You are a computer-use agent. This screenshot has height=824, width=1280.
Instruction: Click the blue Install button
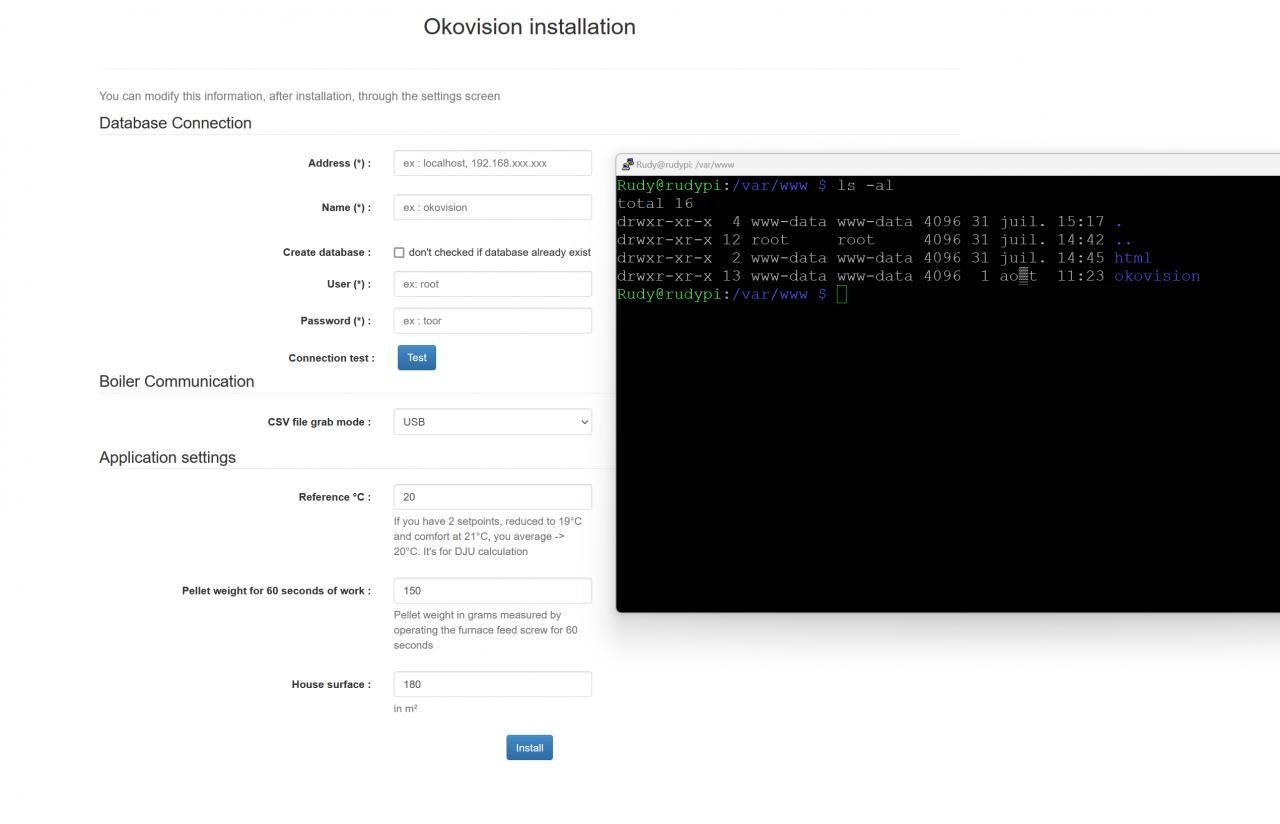tap(529, 748)
